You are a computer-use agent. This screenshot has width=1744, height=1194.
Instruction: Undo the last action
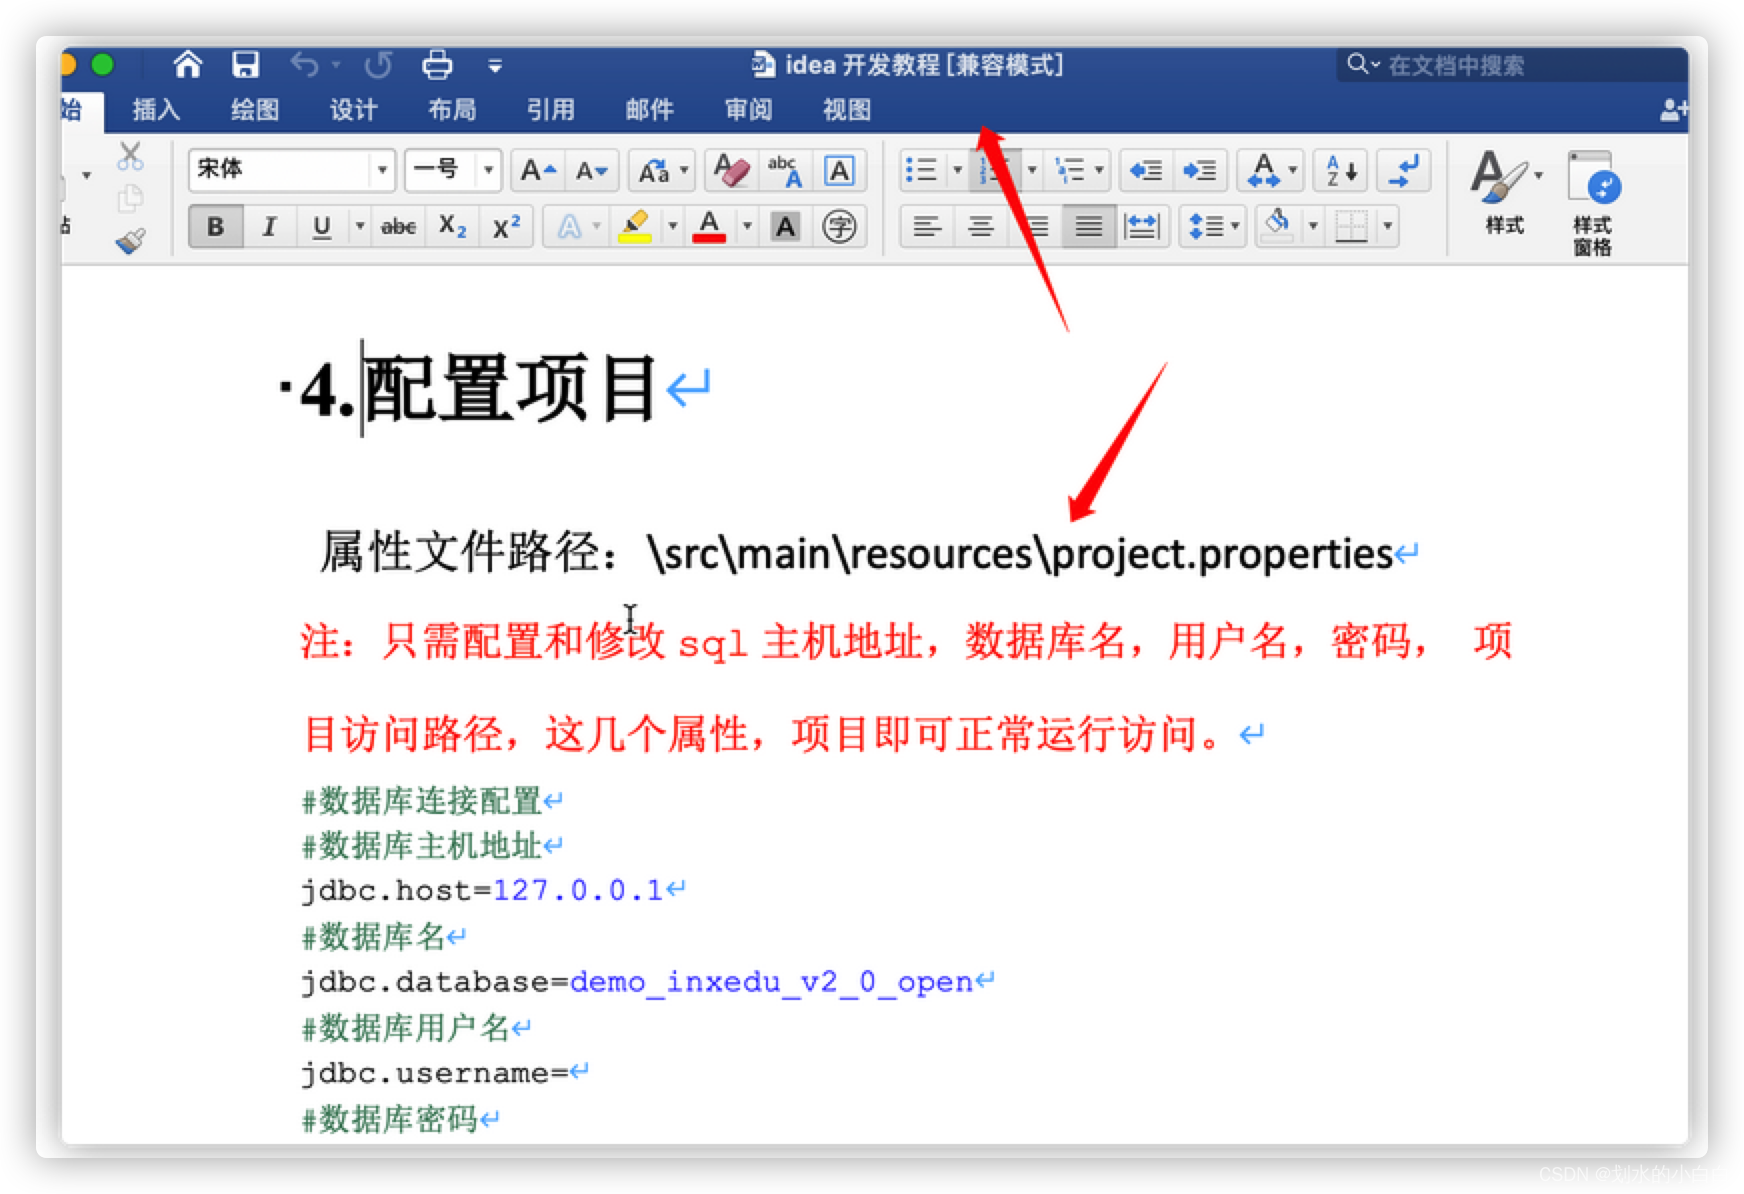(304, 65)
